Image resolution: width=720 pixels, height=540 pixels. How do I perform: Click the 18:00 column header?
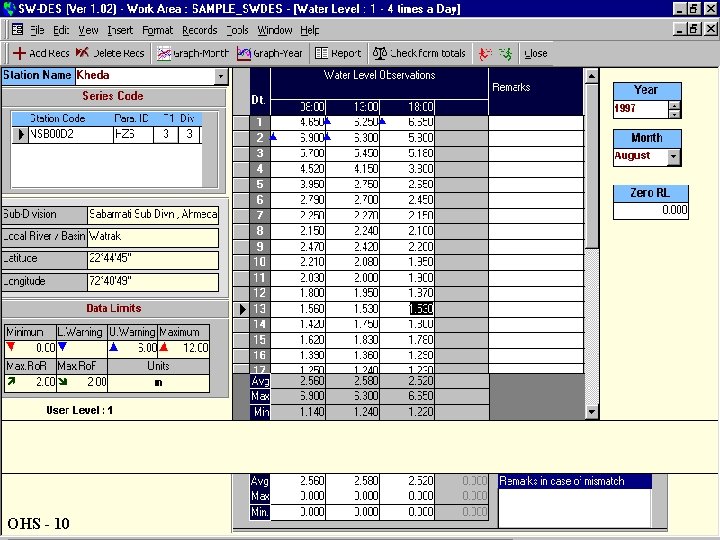407,107
